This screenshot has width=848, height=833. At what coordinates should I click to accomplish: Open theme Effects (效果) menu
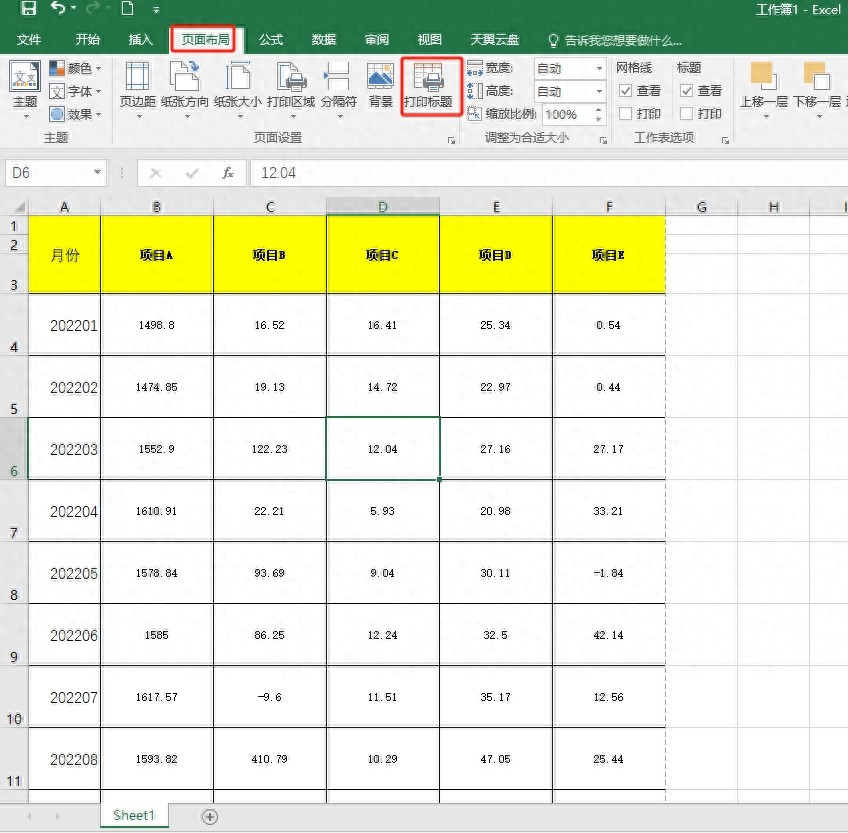click(75, 114)
